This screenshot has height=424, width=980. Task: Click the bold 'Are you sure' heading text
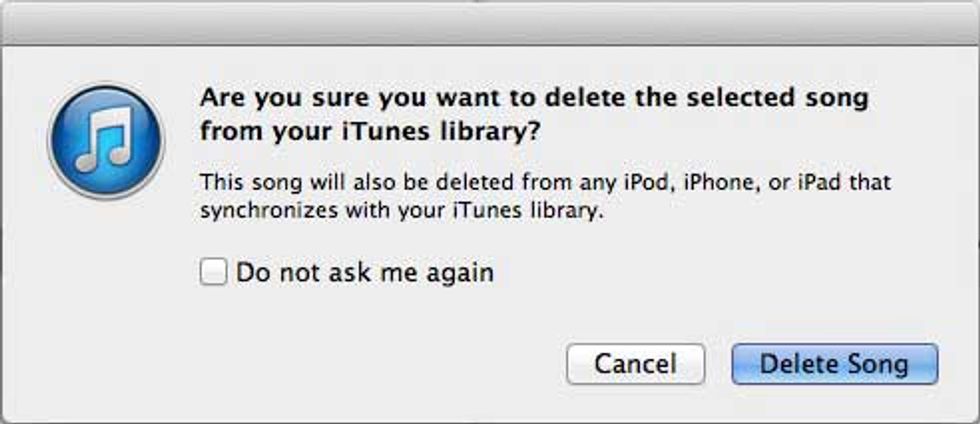coord(534,115)
